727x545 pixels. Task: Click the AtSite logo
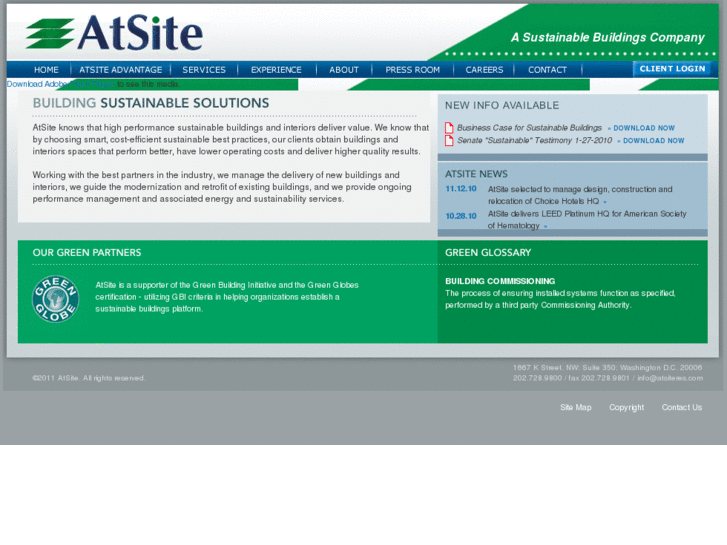tap(114, 33)
